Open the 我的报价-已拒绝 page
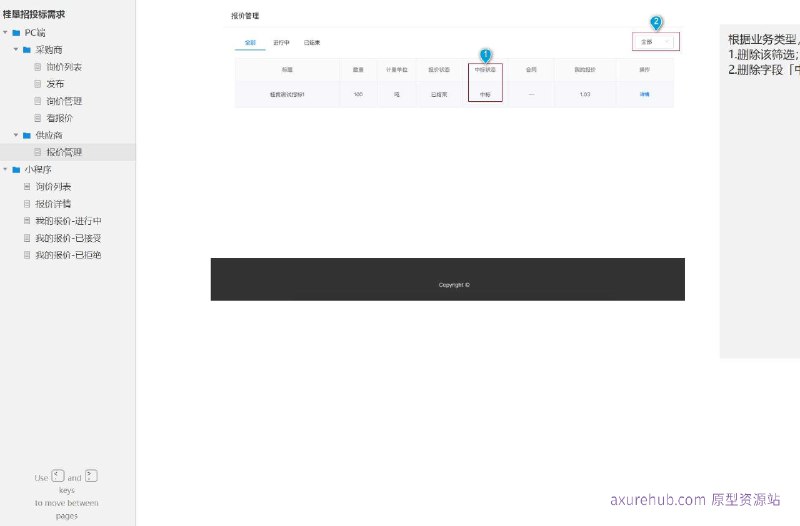Screen dimensions: 800x526 pyautogui.click(x=68, y=255)
